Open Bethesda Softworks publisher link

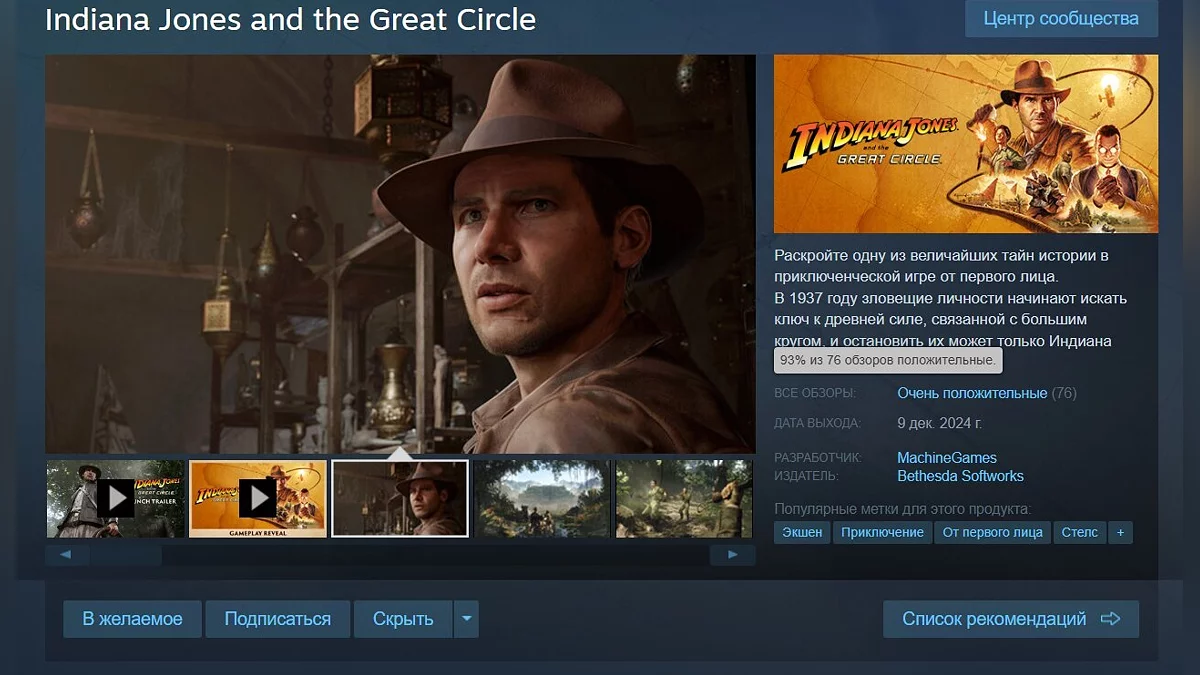coord(960,476)
